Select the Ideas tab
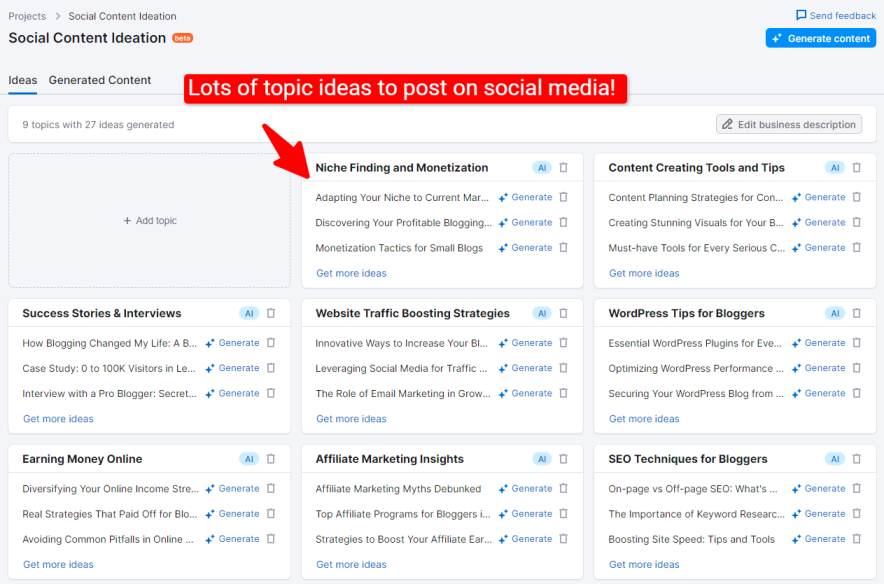Image resolution: width=884 pixels, height=584 pixels. (x=22, y=80)
